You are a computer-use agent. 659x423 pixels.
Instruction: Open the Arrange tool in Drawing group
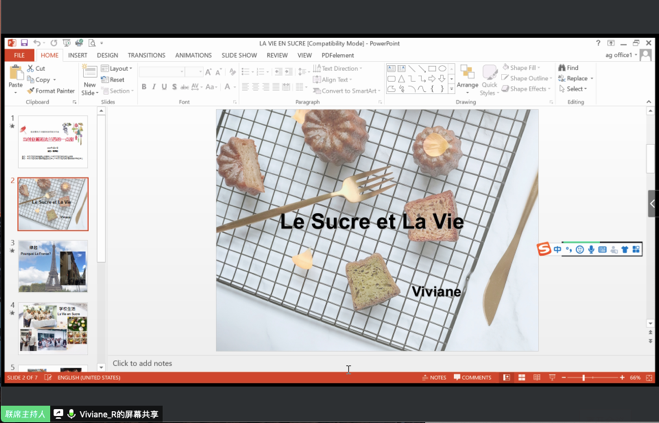tap(467, 75)
